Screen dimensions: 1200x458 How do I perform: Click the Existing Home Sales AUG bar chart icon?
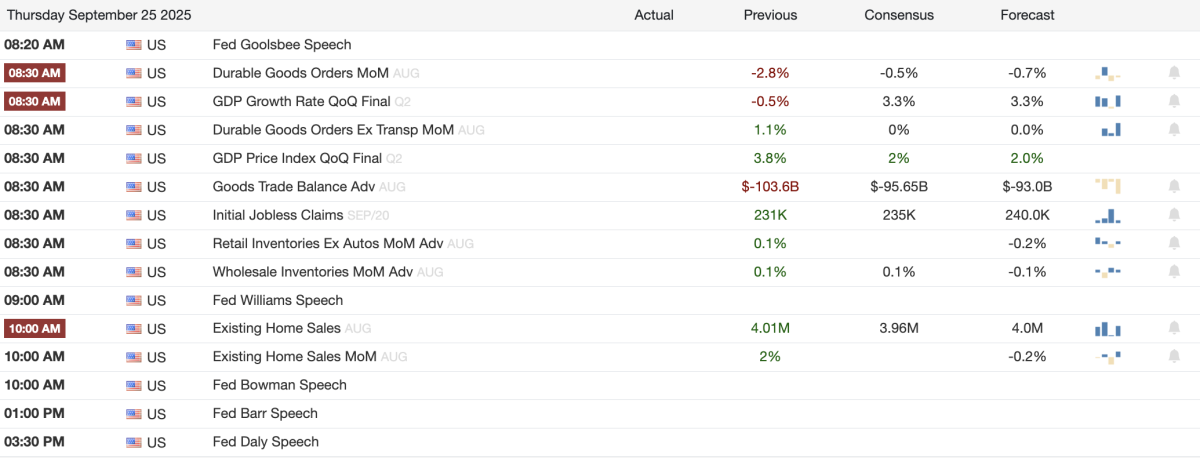(1108, 328)
